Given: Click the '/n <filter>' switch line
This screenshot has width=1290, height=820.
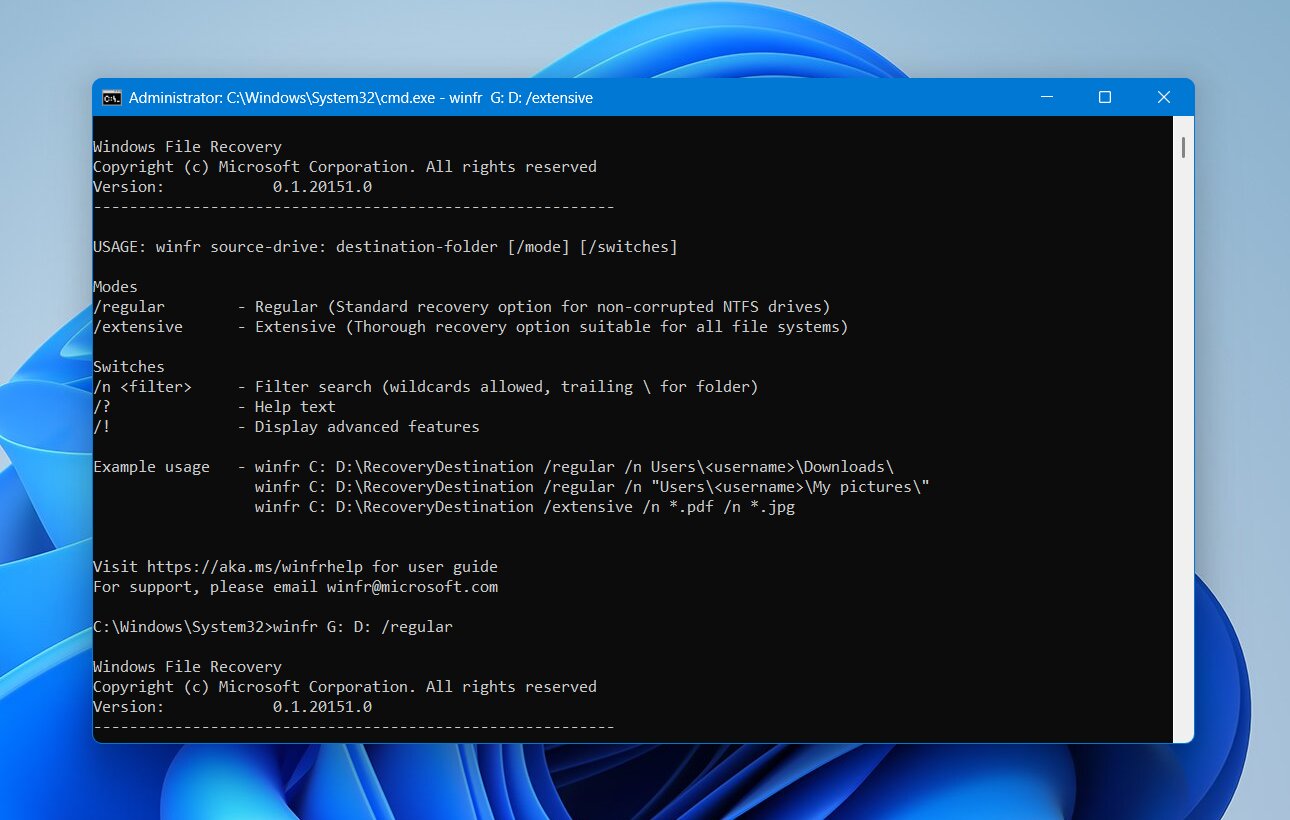Looking at the screenshot, I should [x=426, y=387].
